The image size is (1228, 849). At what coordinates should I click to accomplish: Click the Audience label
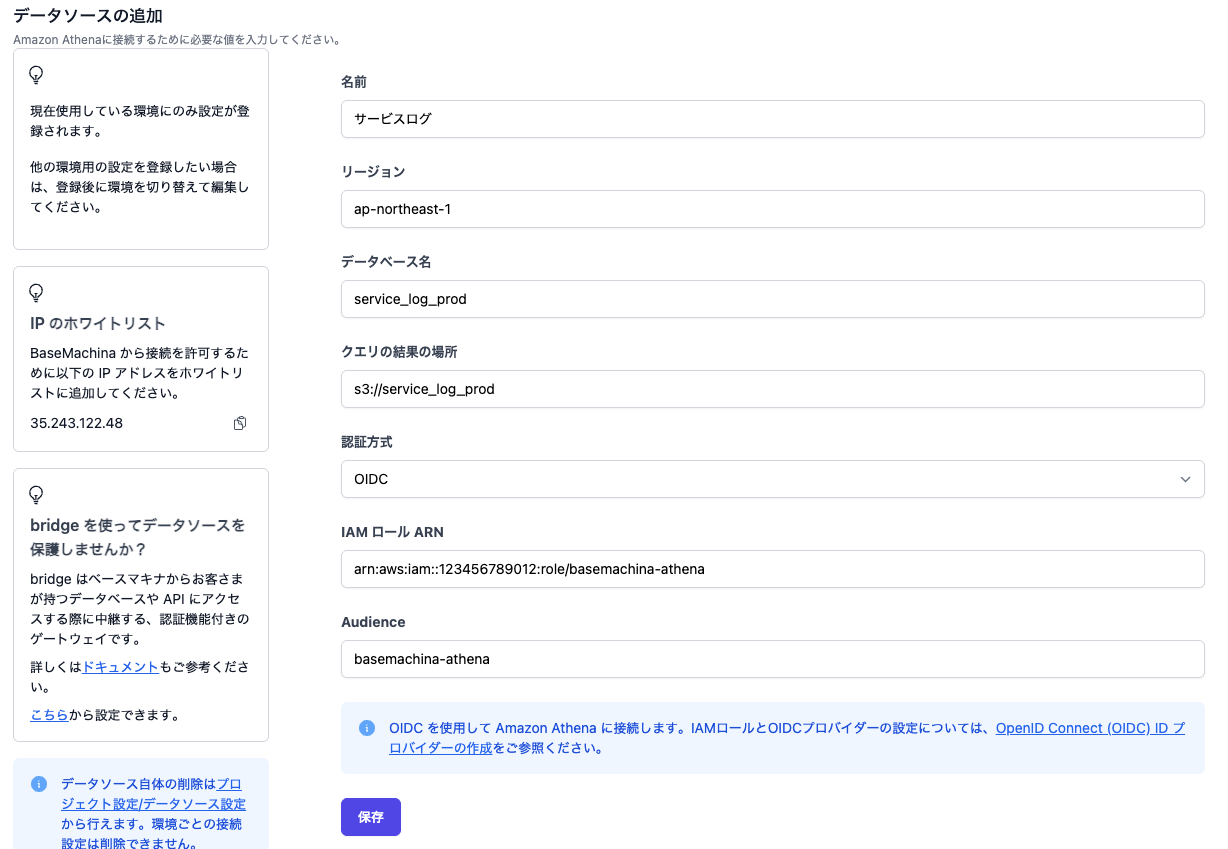point(373,621)
